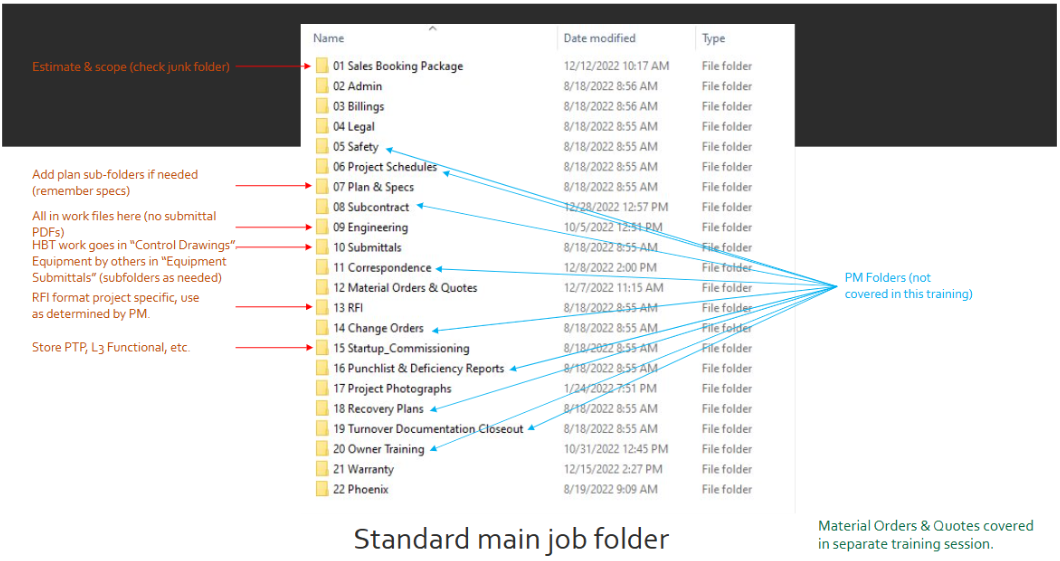The image size is (1060, 561).
Task: Select the 13 RFI folder icon
Action: click(x=322, y=308)
